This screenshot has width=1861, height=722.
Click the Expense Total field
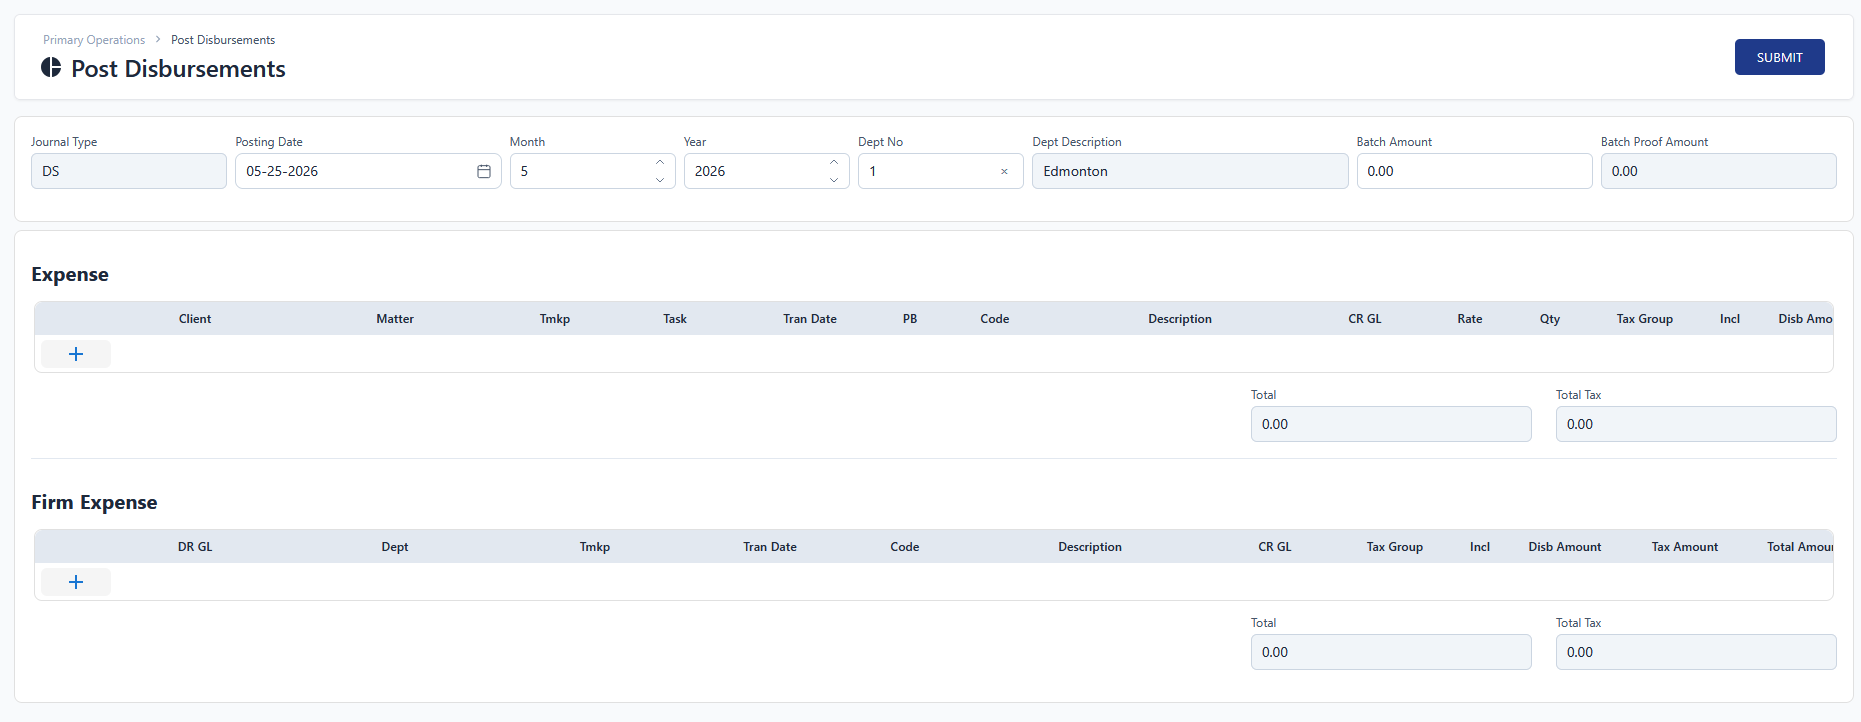pyautogui.click(x=1391, y=424)
